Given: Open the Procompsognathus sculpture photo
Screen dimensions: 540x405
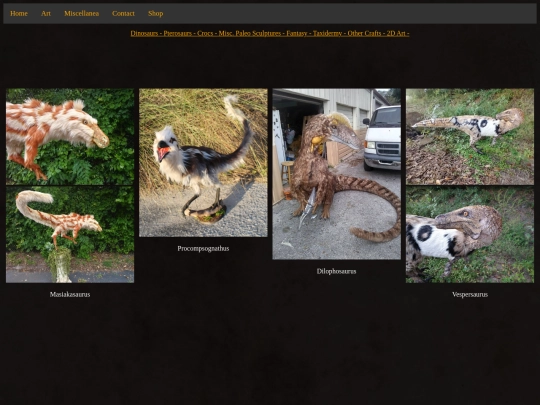Looking at the screenshot, I should 203,163.
